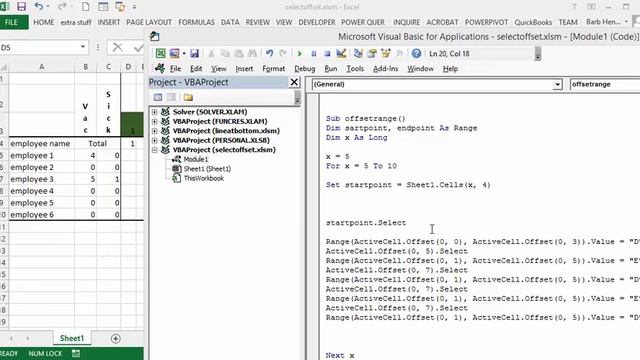The width and height of the screenshot is (640, 360).
Task: Click the Paste icon in VBA toolbar
Action: 239,53
